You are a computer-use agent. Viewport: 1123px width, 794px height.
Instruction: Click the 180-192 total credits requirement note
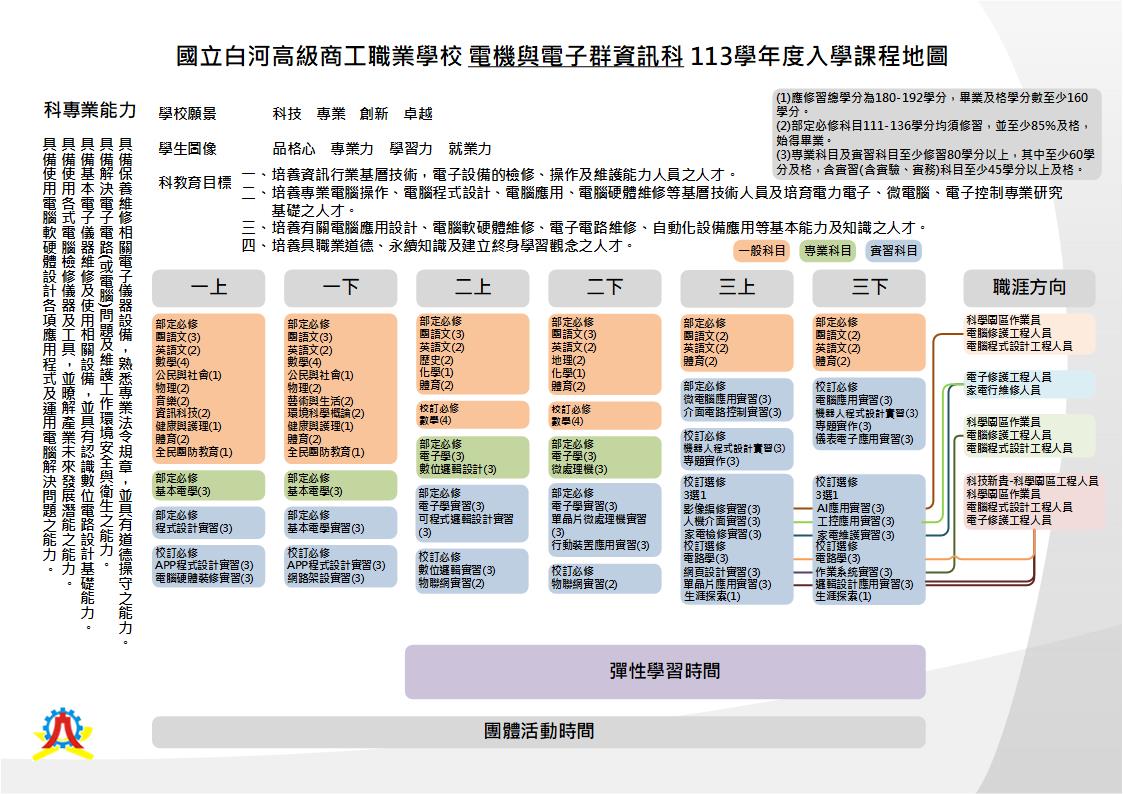coord(932,104)
